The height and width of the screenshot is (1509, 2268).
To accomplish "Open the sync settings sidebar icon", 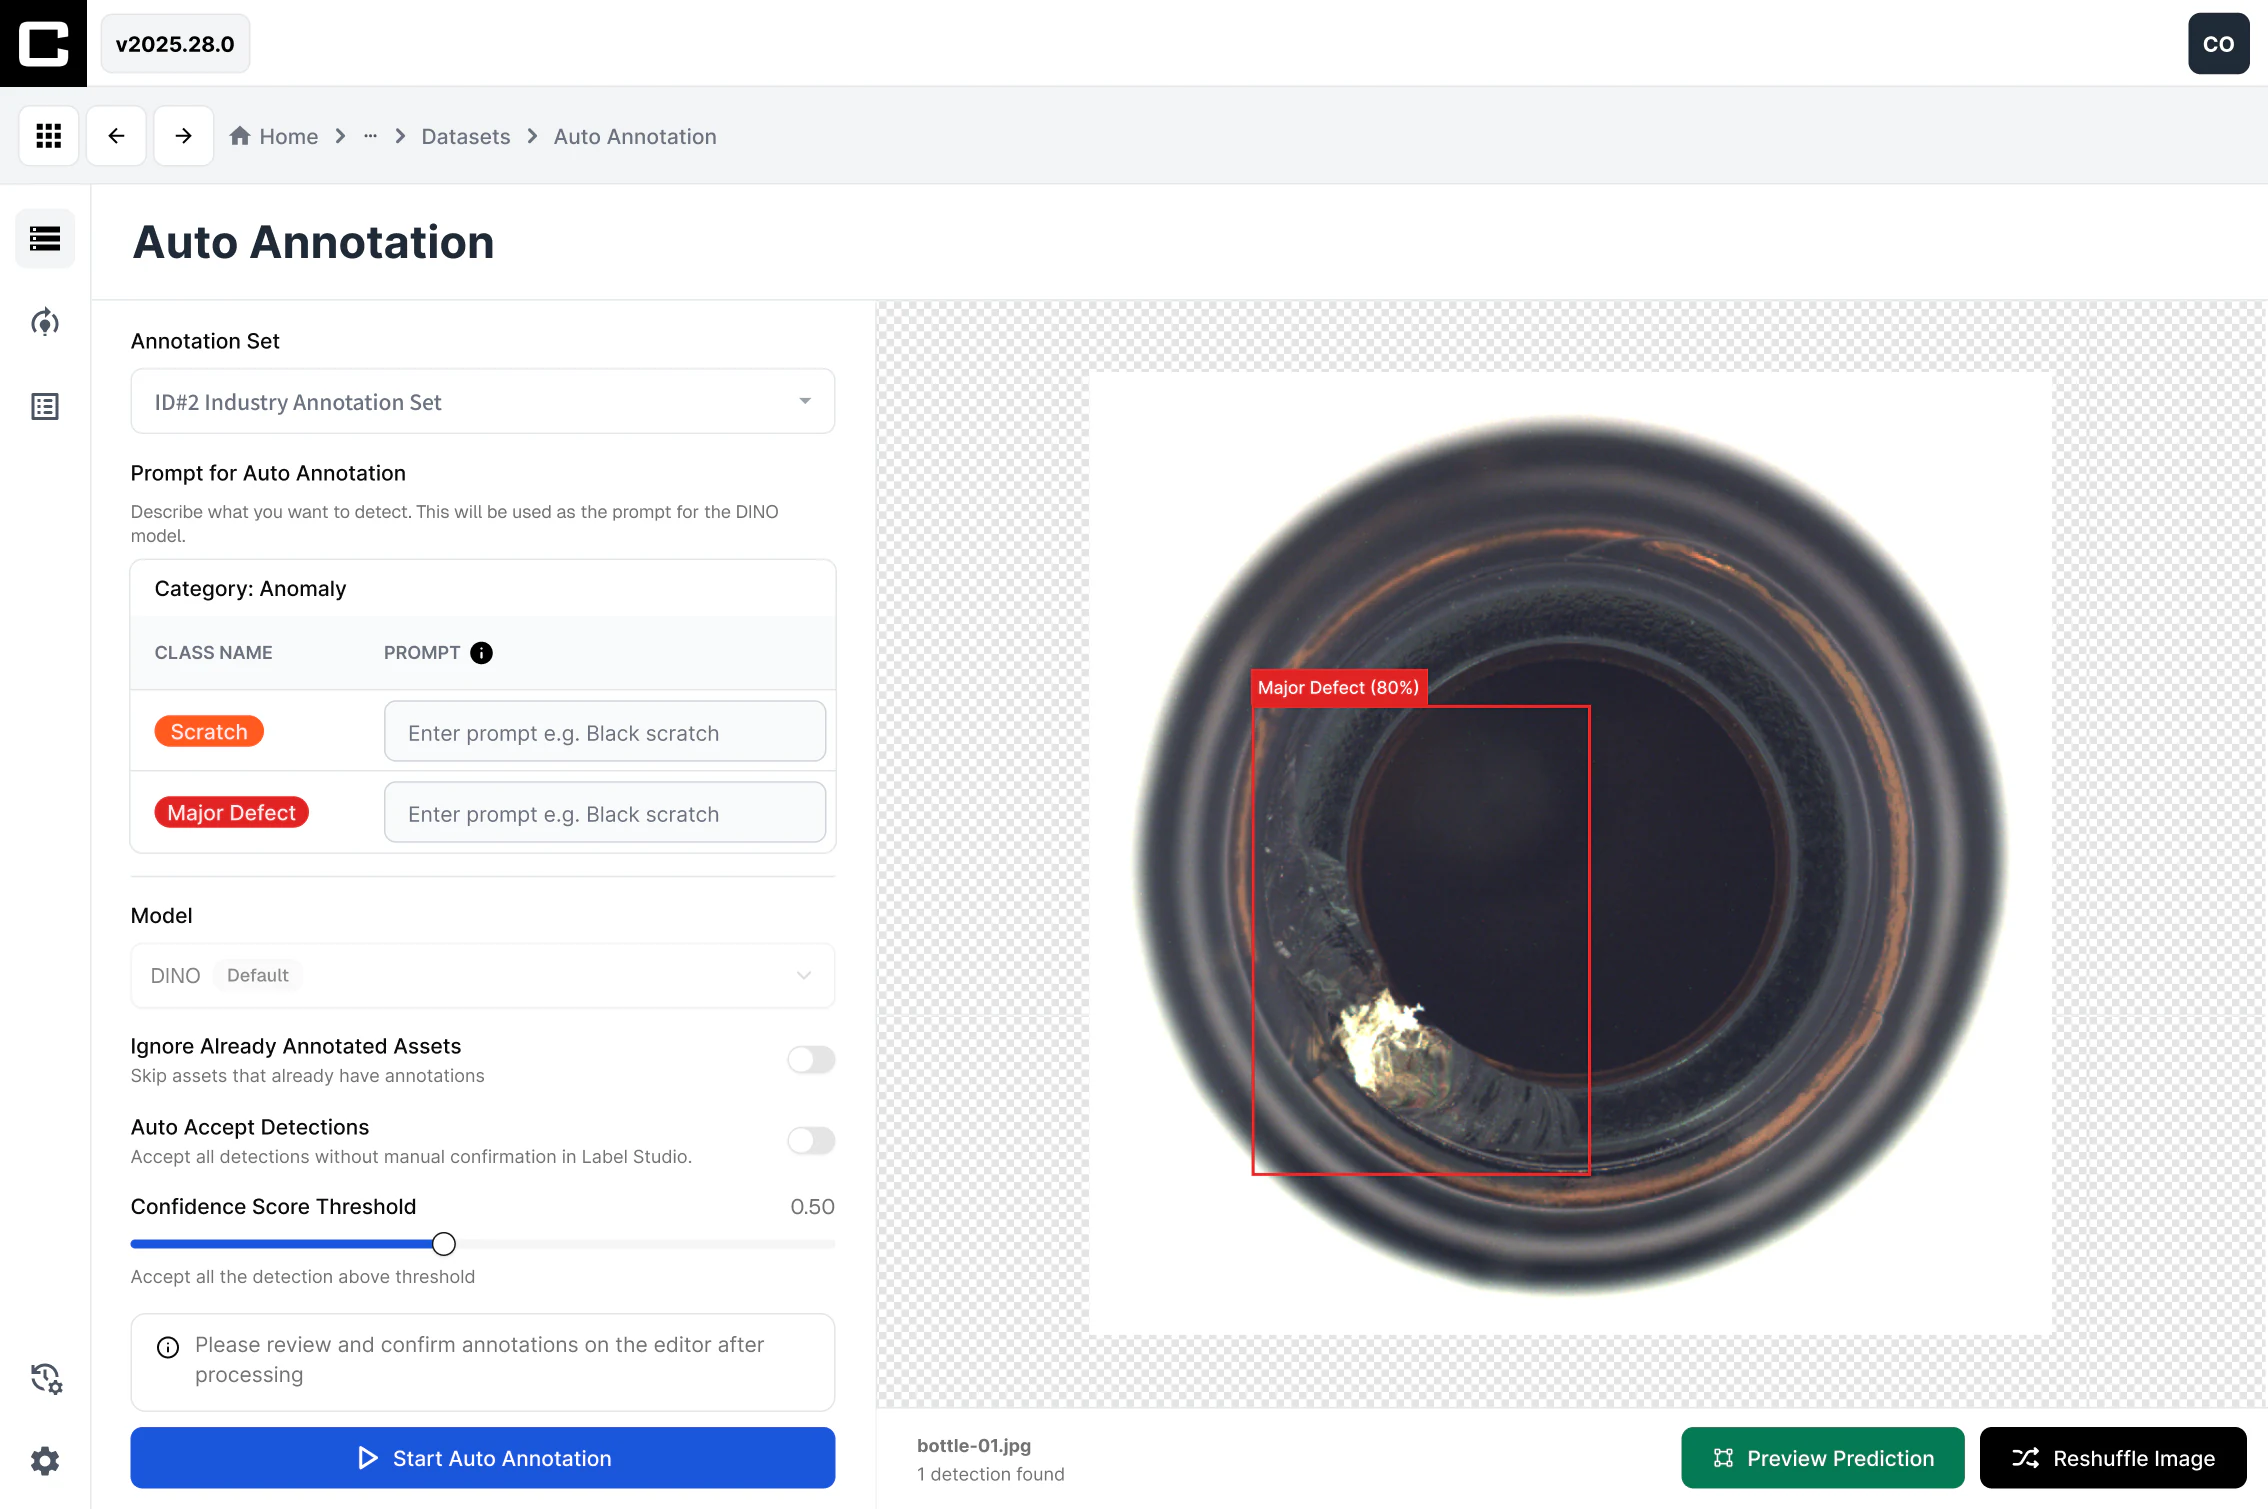I will 45,1378.
